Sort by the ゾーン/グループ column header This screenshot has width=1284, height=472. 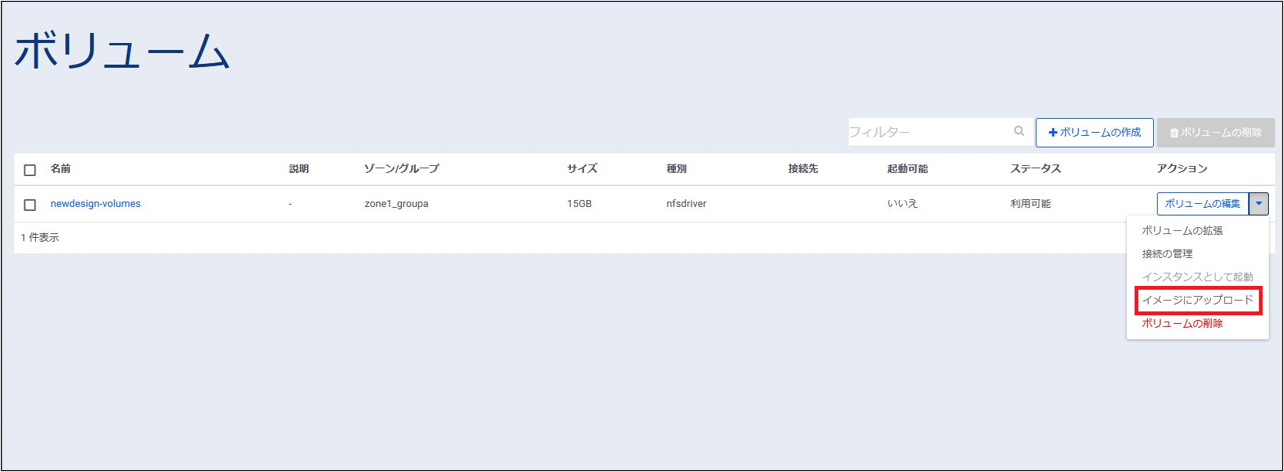click(402, 169)
